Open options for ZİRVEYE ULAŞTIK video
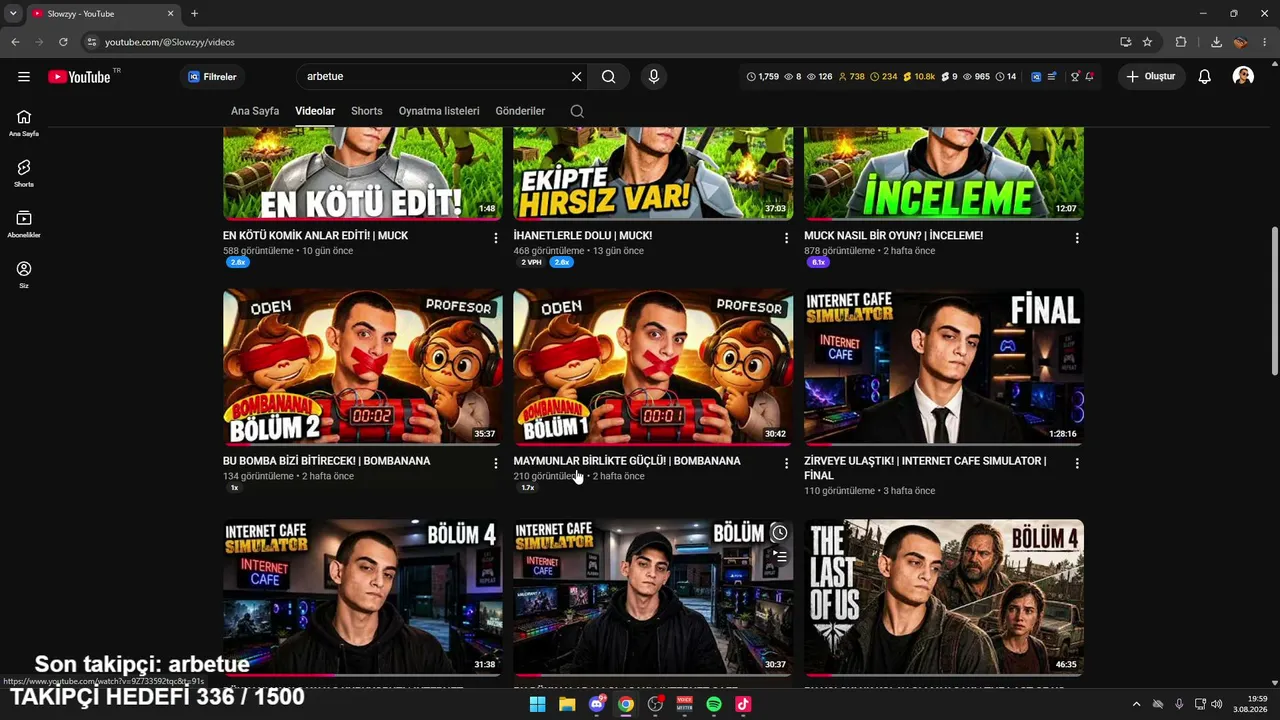 (x=1077, y=463)
